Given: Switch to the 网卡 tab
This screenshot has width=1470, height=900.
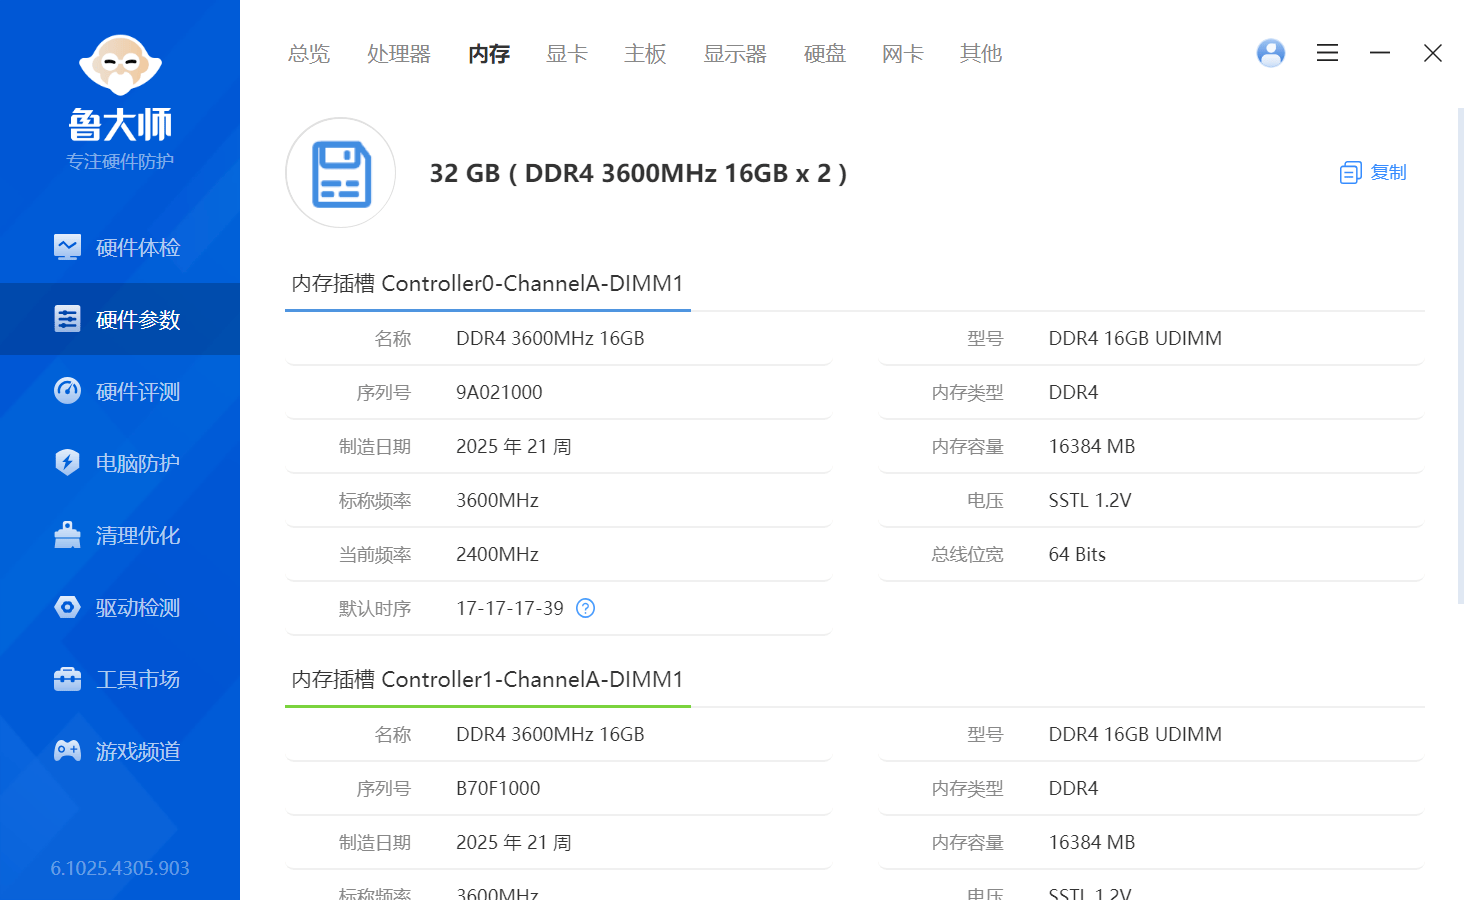Looking at the screenshot, I should coord(903,54).
